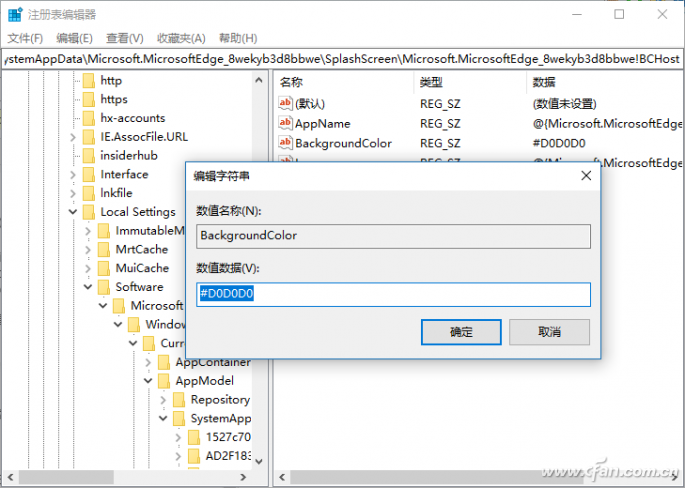Collapse the AppModel tree node
The image size is (685, 488).
[x=148, y=381]
